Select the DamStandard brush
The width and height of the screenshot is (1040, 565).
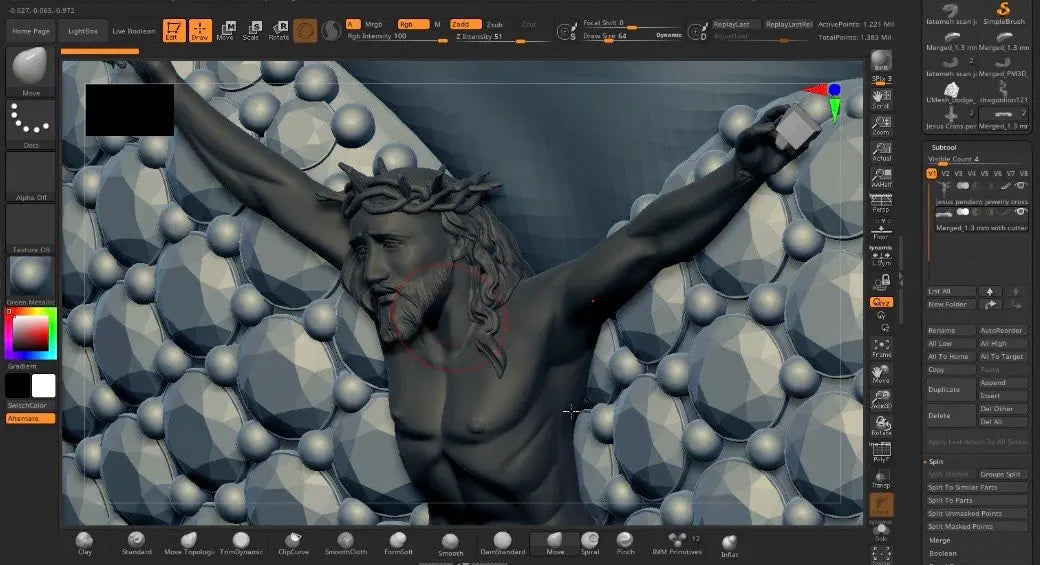(503, 544)
